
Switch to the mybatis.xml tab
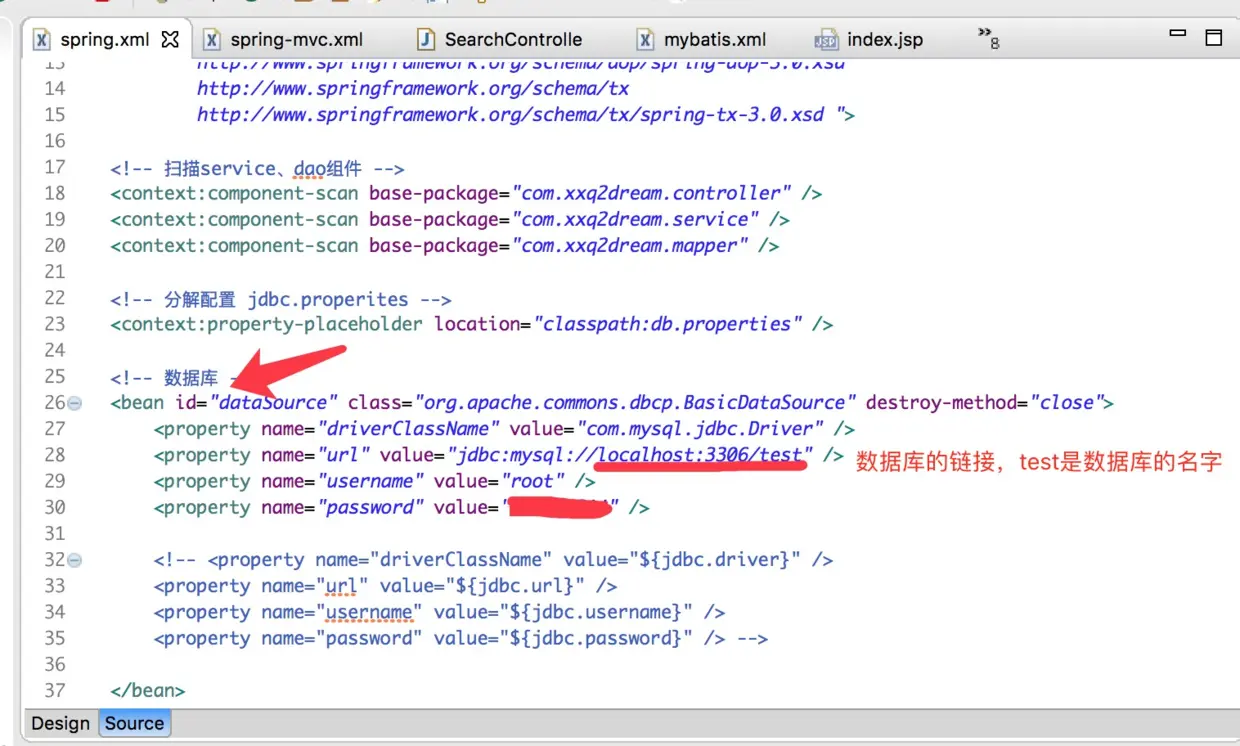pyautogui.click(x=715, y=40)
